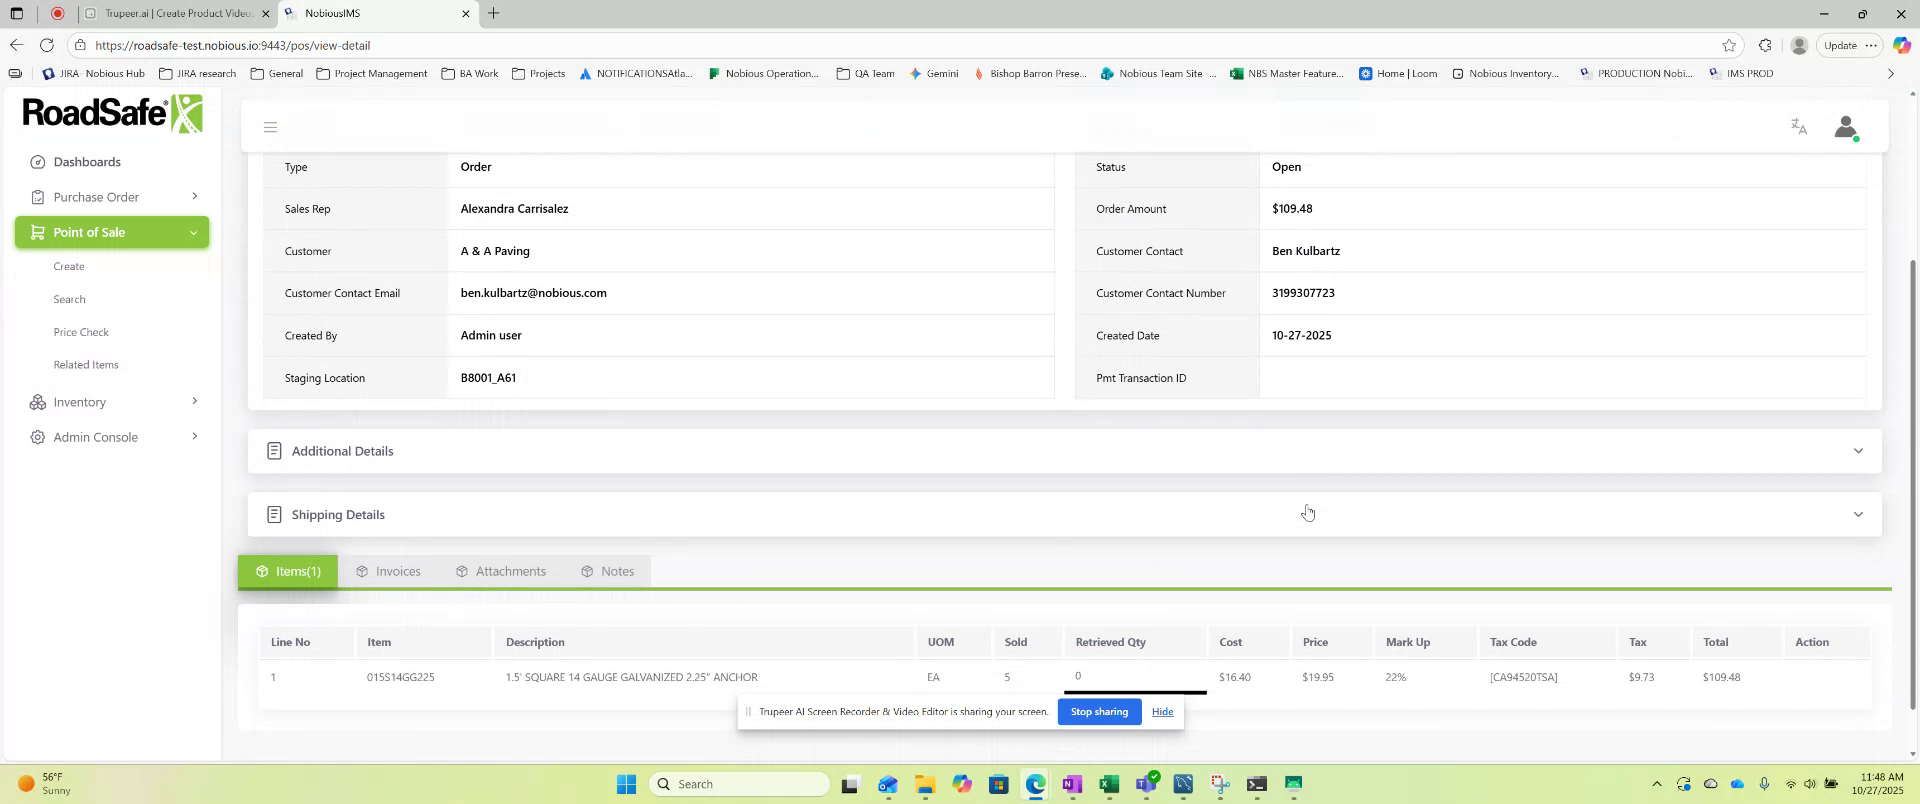Click the weather widget 56°F Sunny
Image resolution: width=1920 pixels, height=804 pixels.
(x=46, y=784)
